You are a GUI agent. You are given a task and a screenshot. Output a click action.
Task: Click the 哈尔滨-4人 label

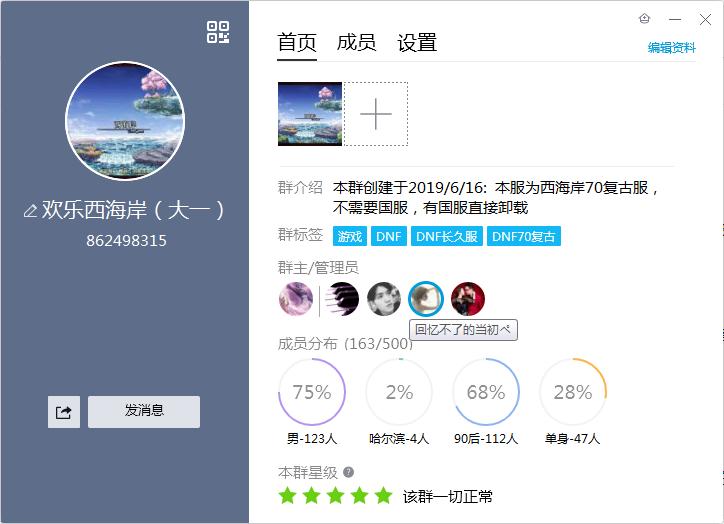(399, 438)
